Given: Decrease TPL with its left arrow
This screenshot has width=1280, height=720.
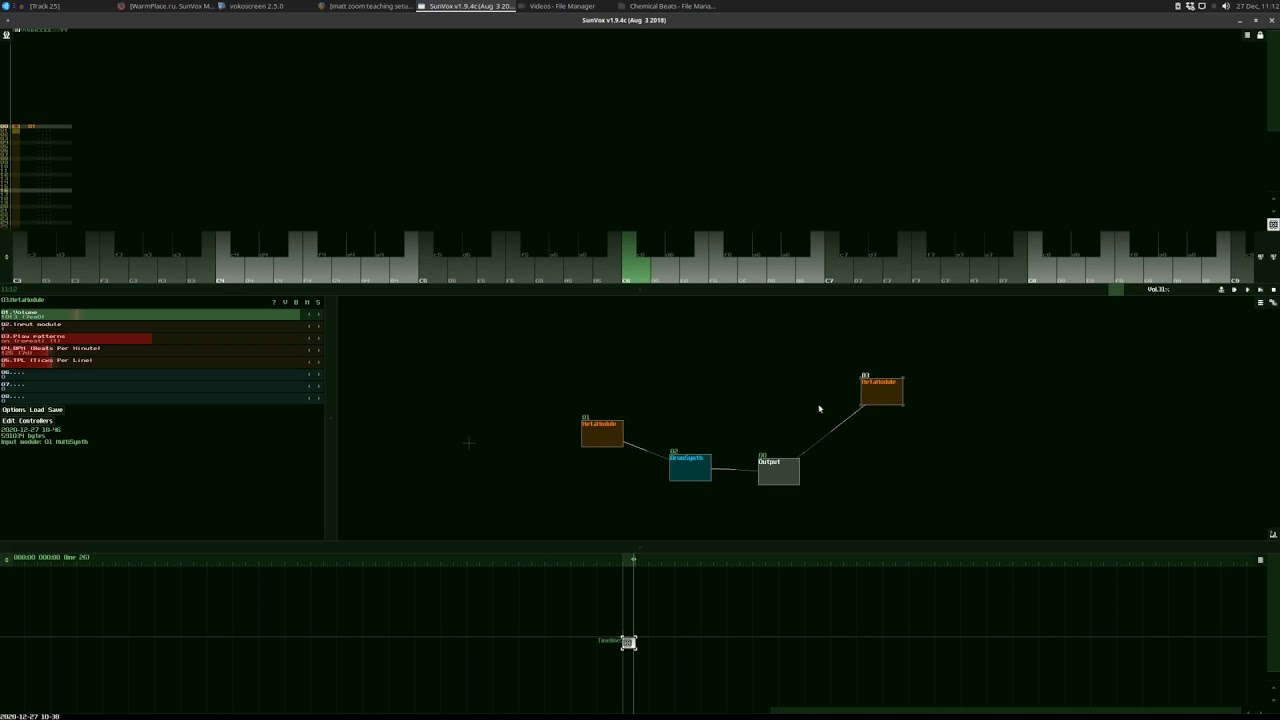Looking at the screenshot, I should 309,362.
